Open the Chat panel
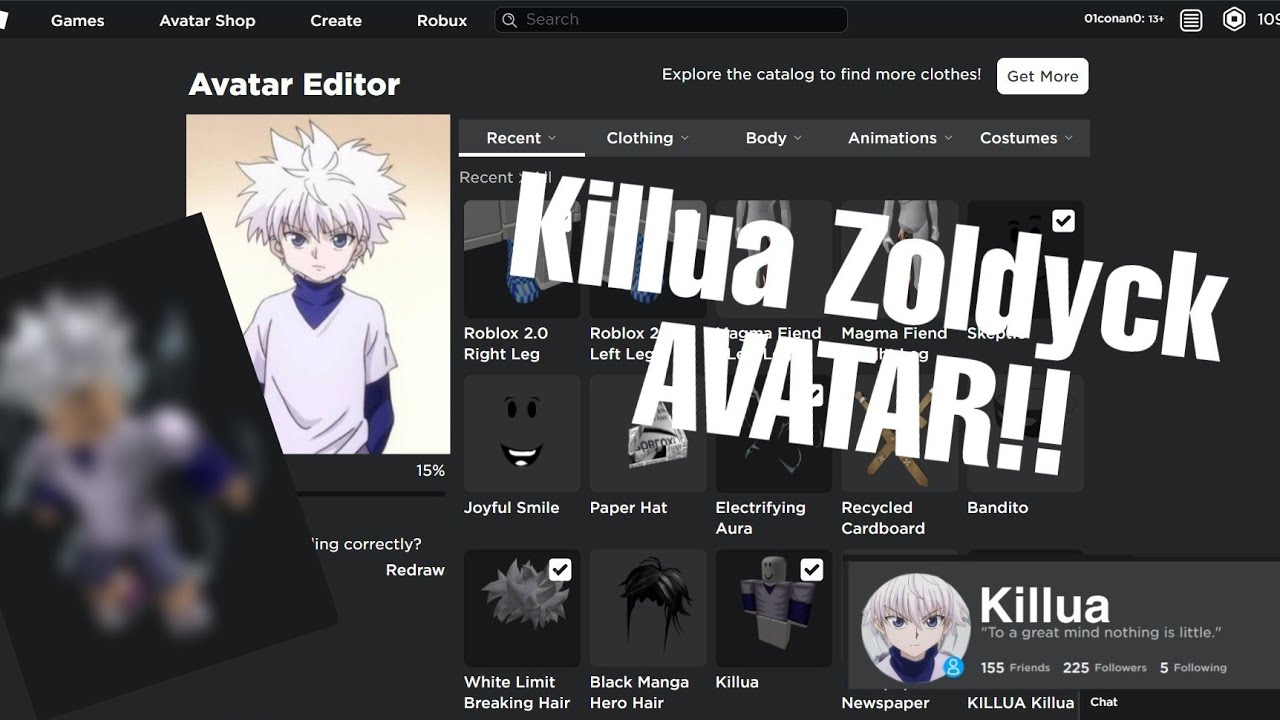1280x720 pixels. 1104,702
